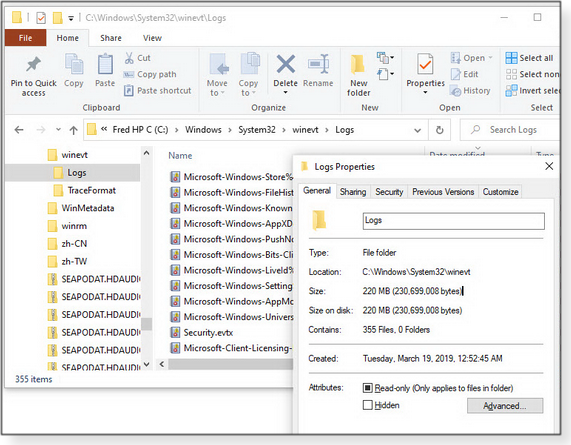Expand hidden breadcrumb path chevrons
The image size is (571, 445).
(104, 129)
